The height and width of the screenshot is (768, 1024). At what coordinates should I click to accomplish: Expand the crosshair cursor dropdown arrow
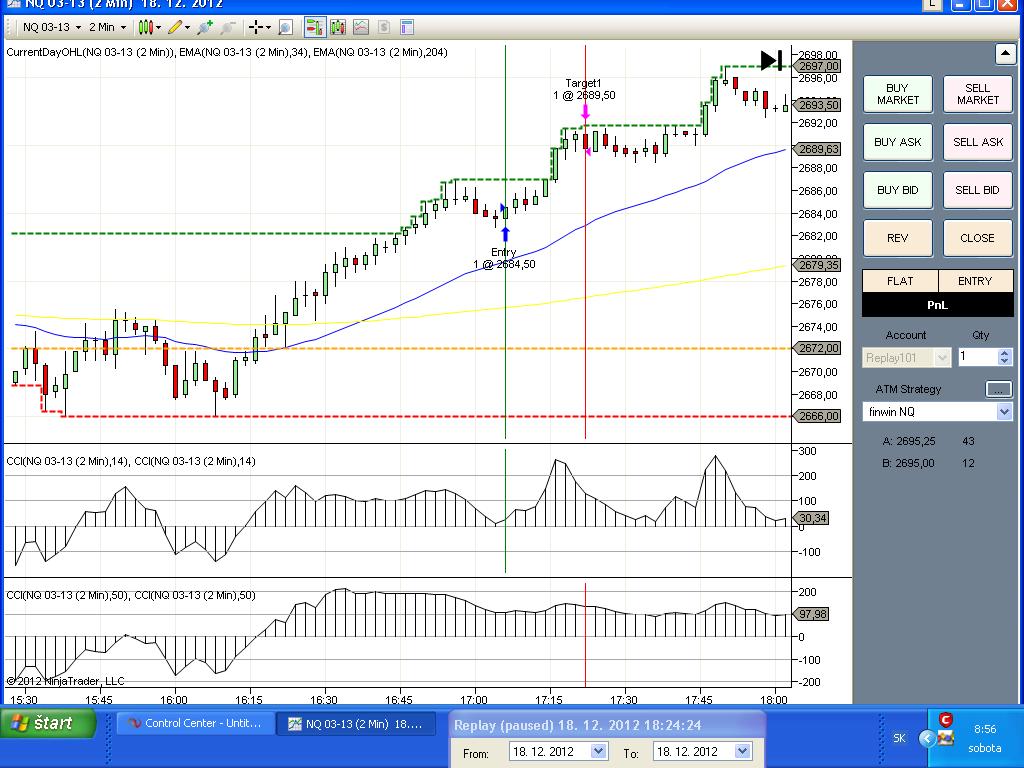coord(268,27)
